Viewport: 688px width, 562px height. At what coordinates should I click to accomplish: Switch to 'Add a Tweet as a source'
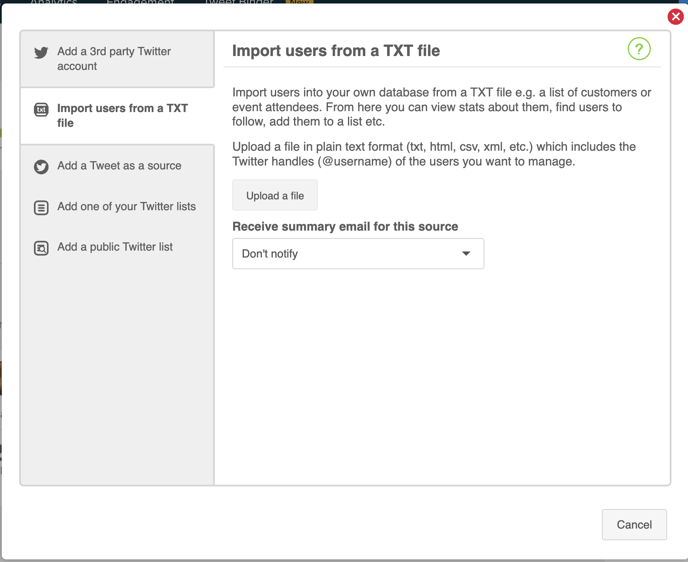coord(117,166)
